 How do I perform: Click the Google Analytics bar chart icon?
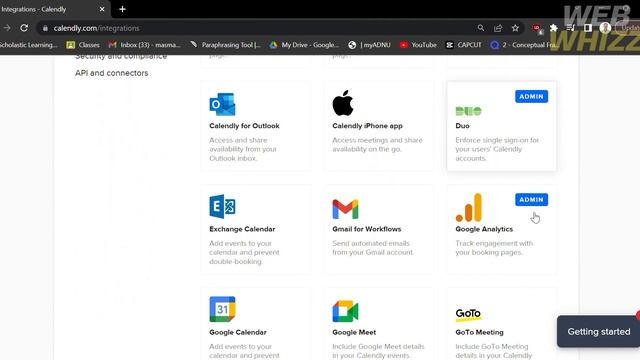[x=469, y=207]
